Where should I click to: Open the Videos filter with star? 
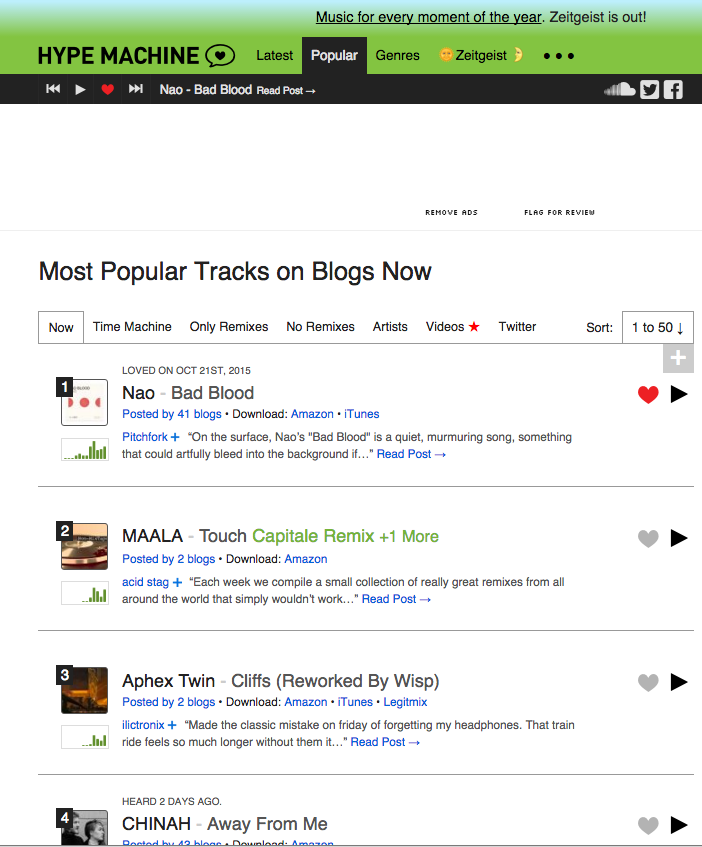coord(453,327)
